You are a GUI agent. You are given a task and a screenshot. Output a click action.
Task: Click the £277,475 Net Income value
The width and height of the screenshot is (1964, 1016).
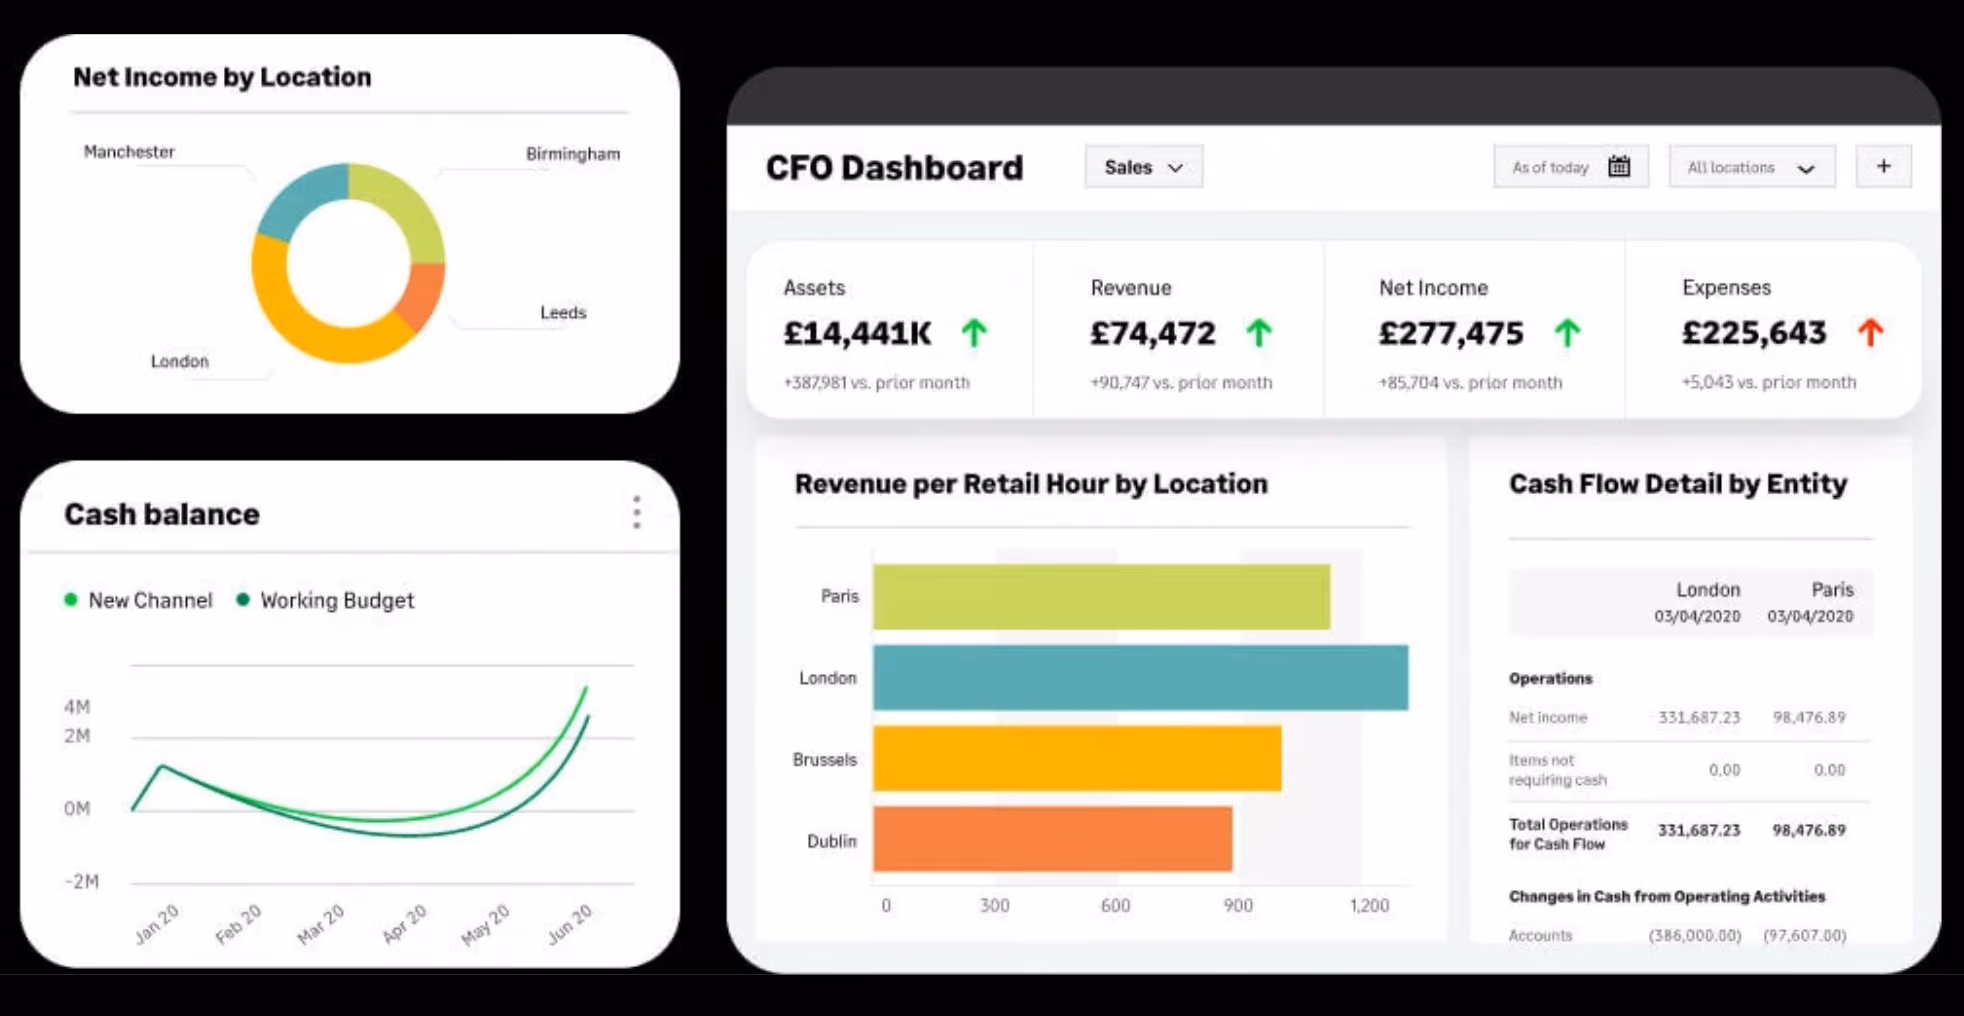coord(1451,333)
